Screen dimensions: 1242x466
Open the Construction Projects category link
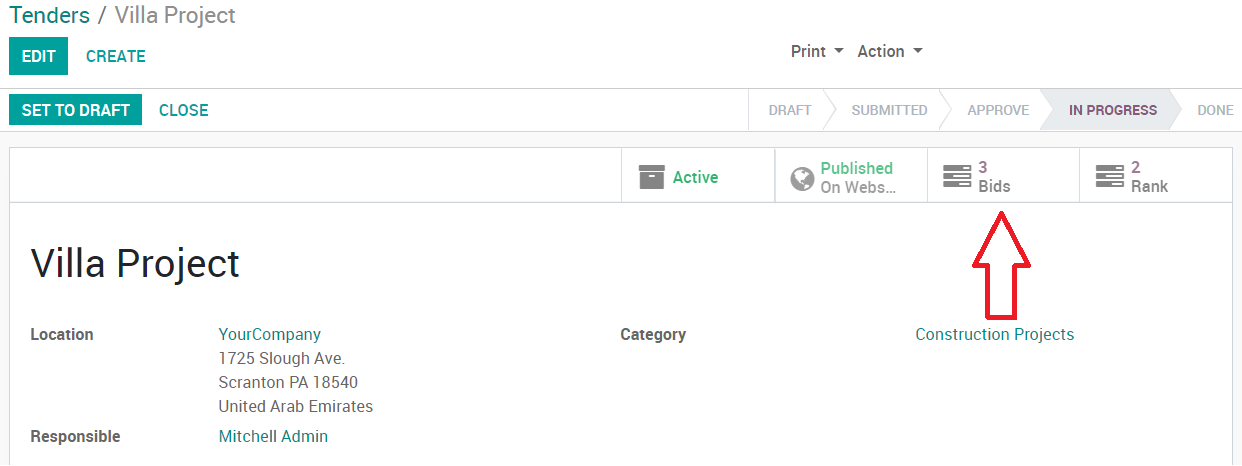coord(994,334)
